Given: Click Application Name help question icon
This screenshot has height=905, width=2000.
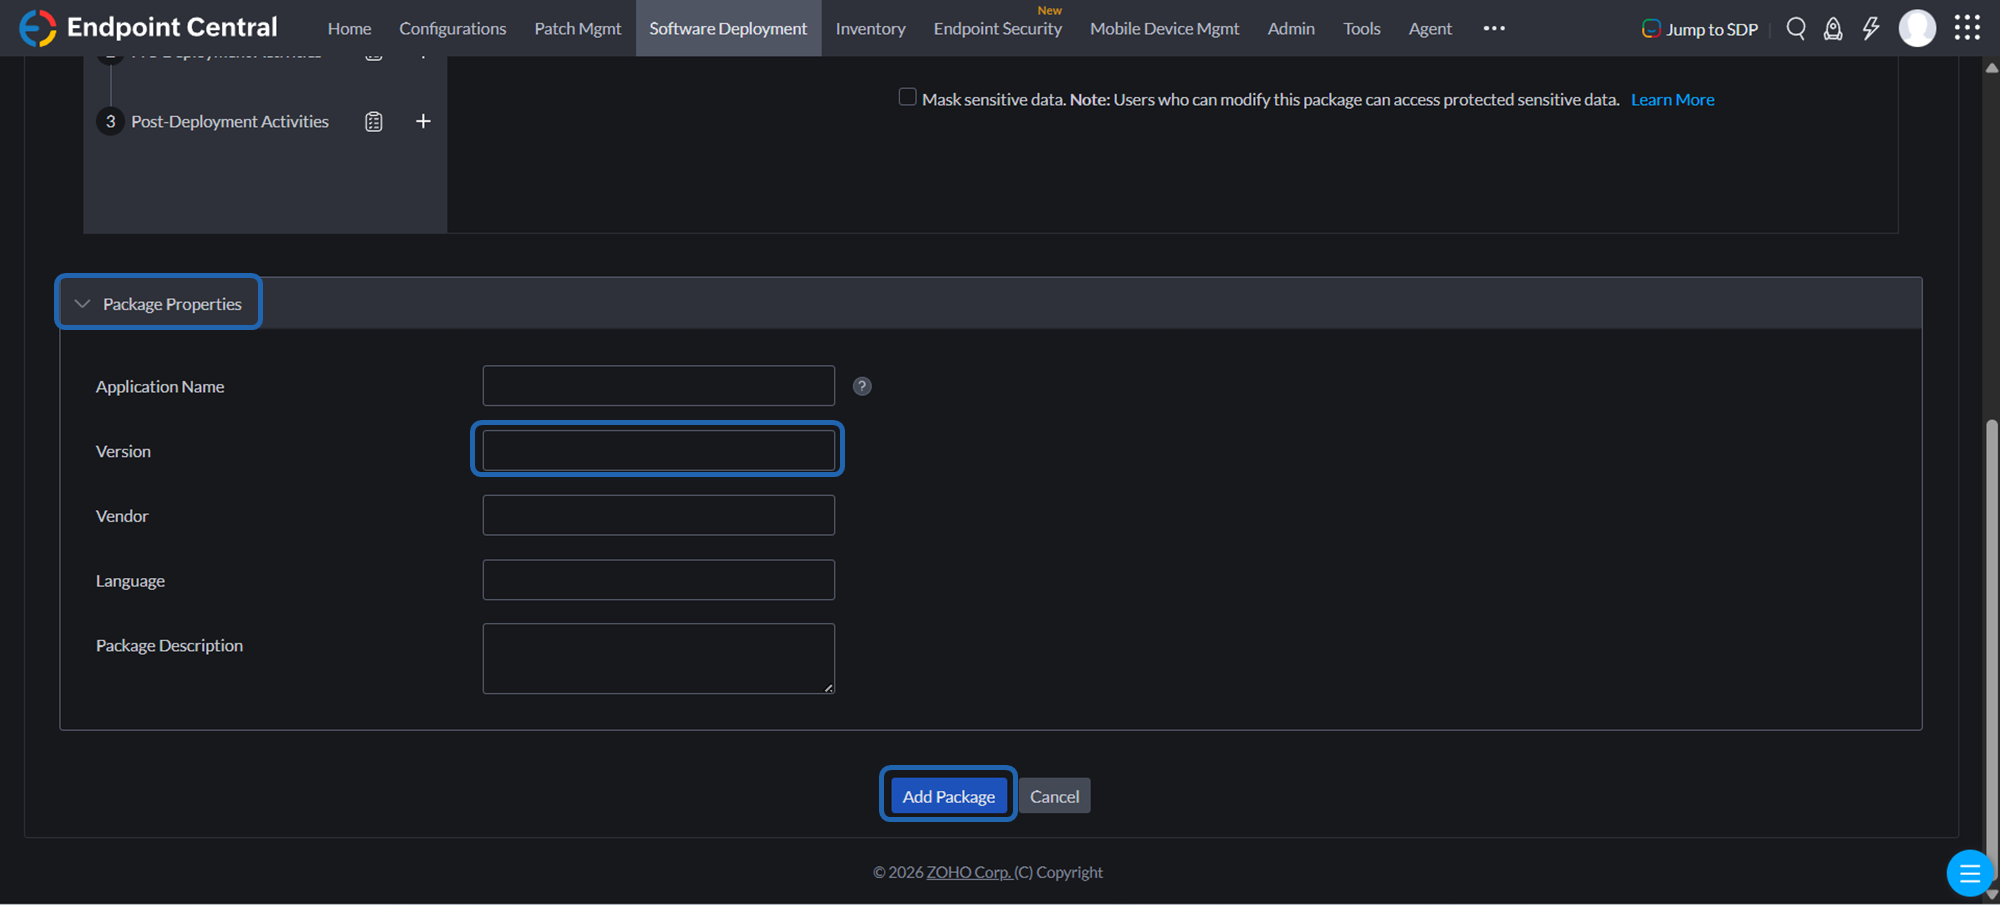Looking at the screenshot, I should [x=862, y=386].
